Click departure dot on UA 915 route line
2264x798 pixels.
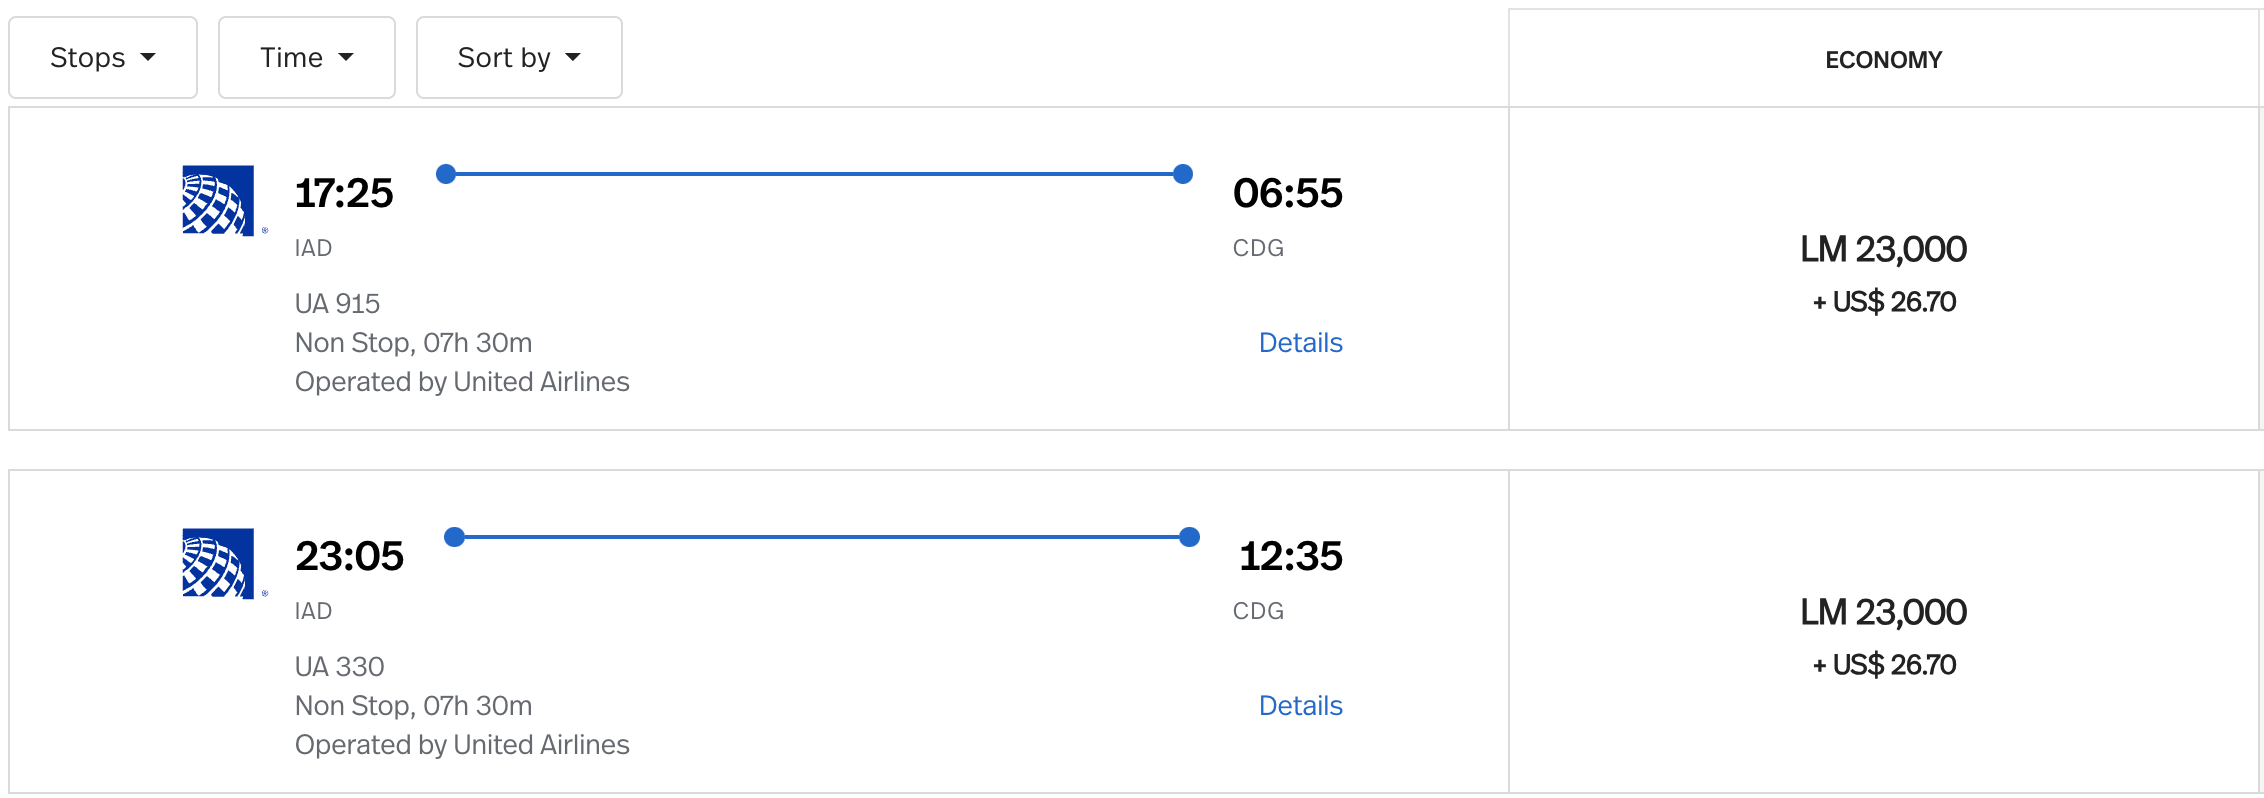[446, 174]
